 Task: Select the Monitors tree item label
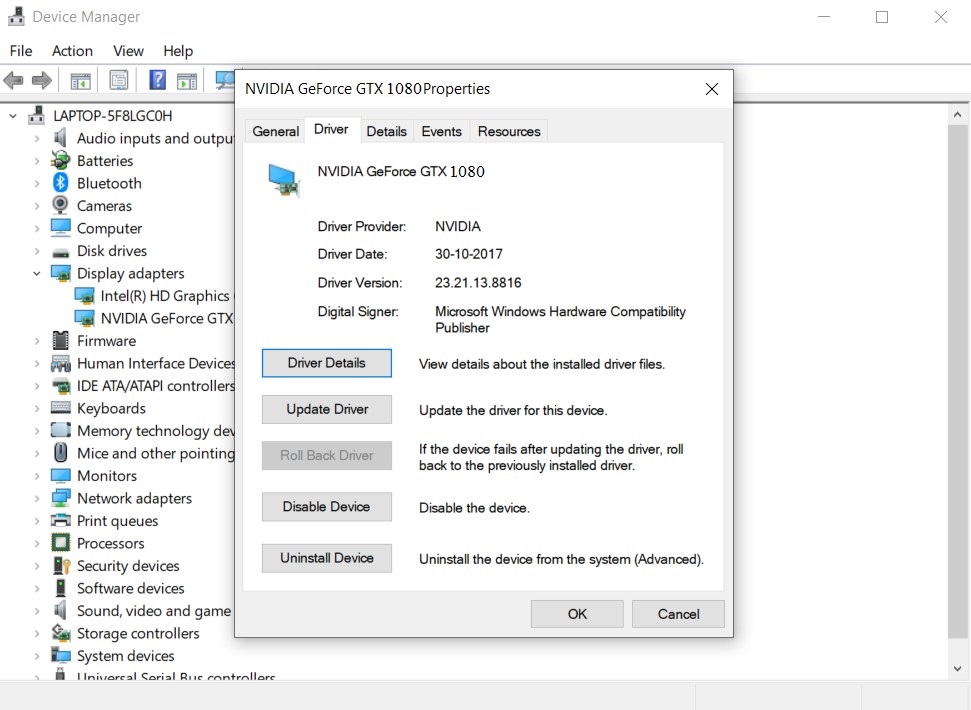click(x=107, y=475)
